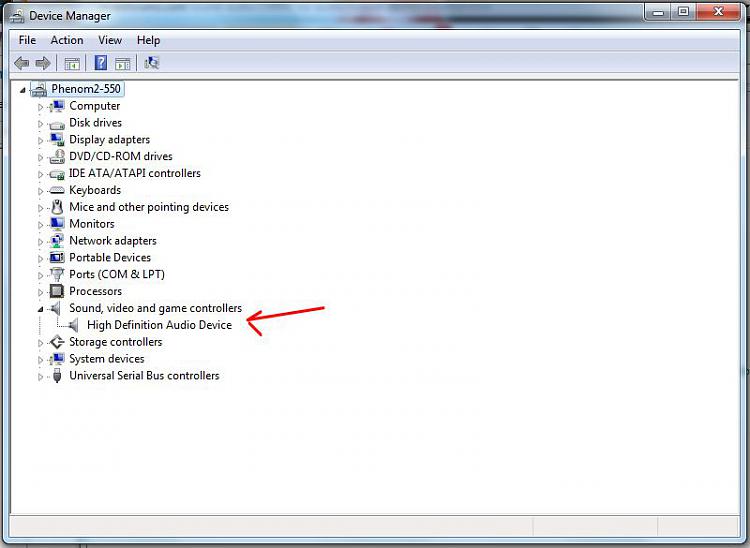Expand the Display adapters arrow

tap(40, 141)
